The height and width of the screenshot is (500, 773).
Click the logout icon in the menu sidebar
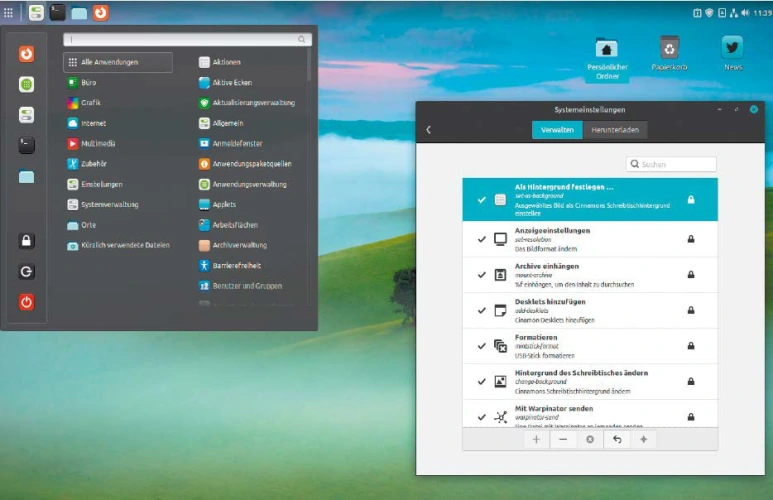[27, 271]
